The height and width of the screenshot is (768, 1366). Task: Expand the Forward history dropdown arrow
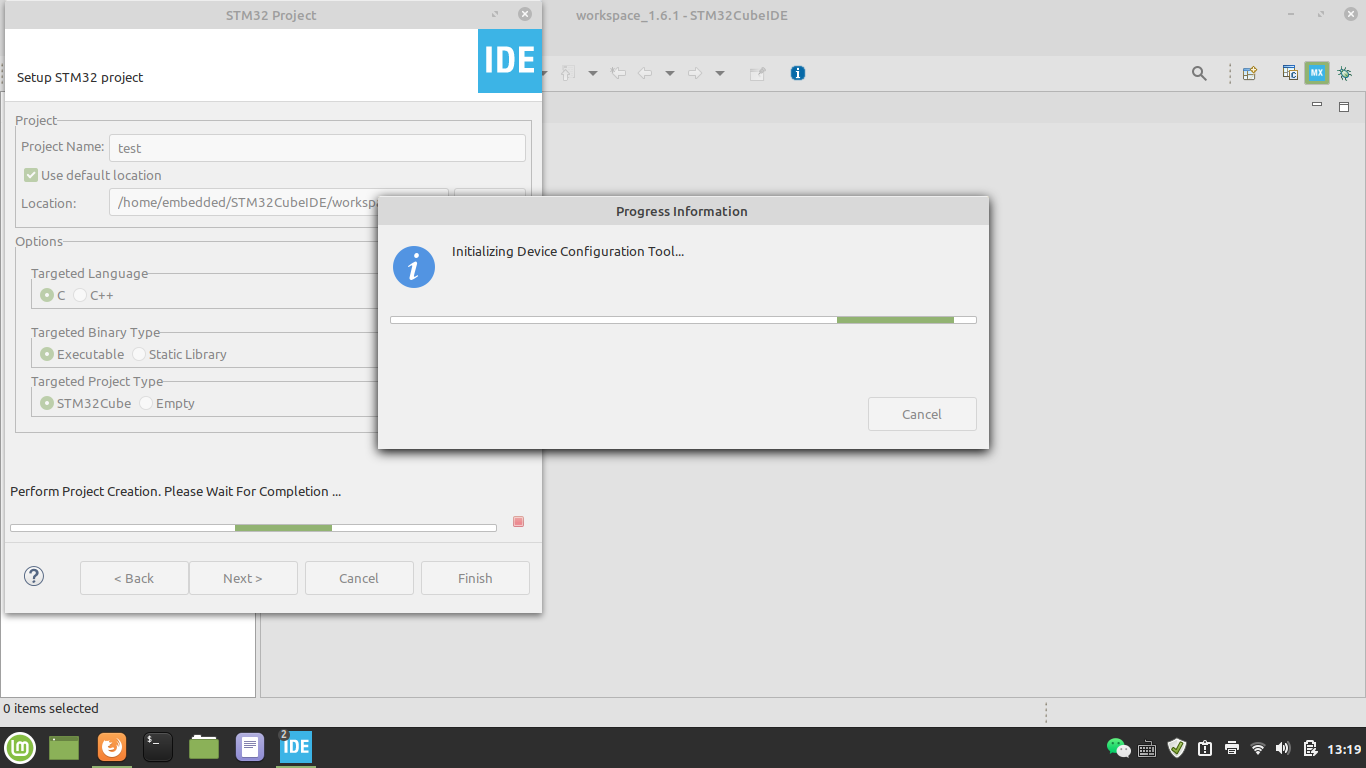(x=719, y=73)
